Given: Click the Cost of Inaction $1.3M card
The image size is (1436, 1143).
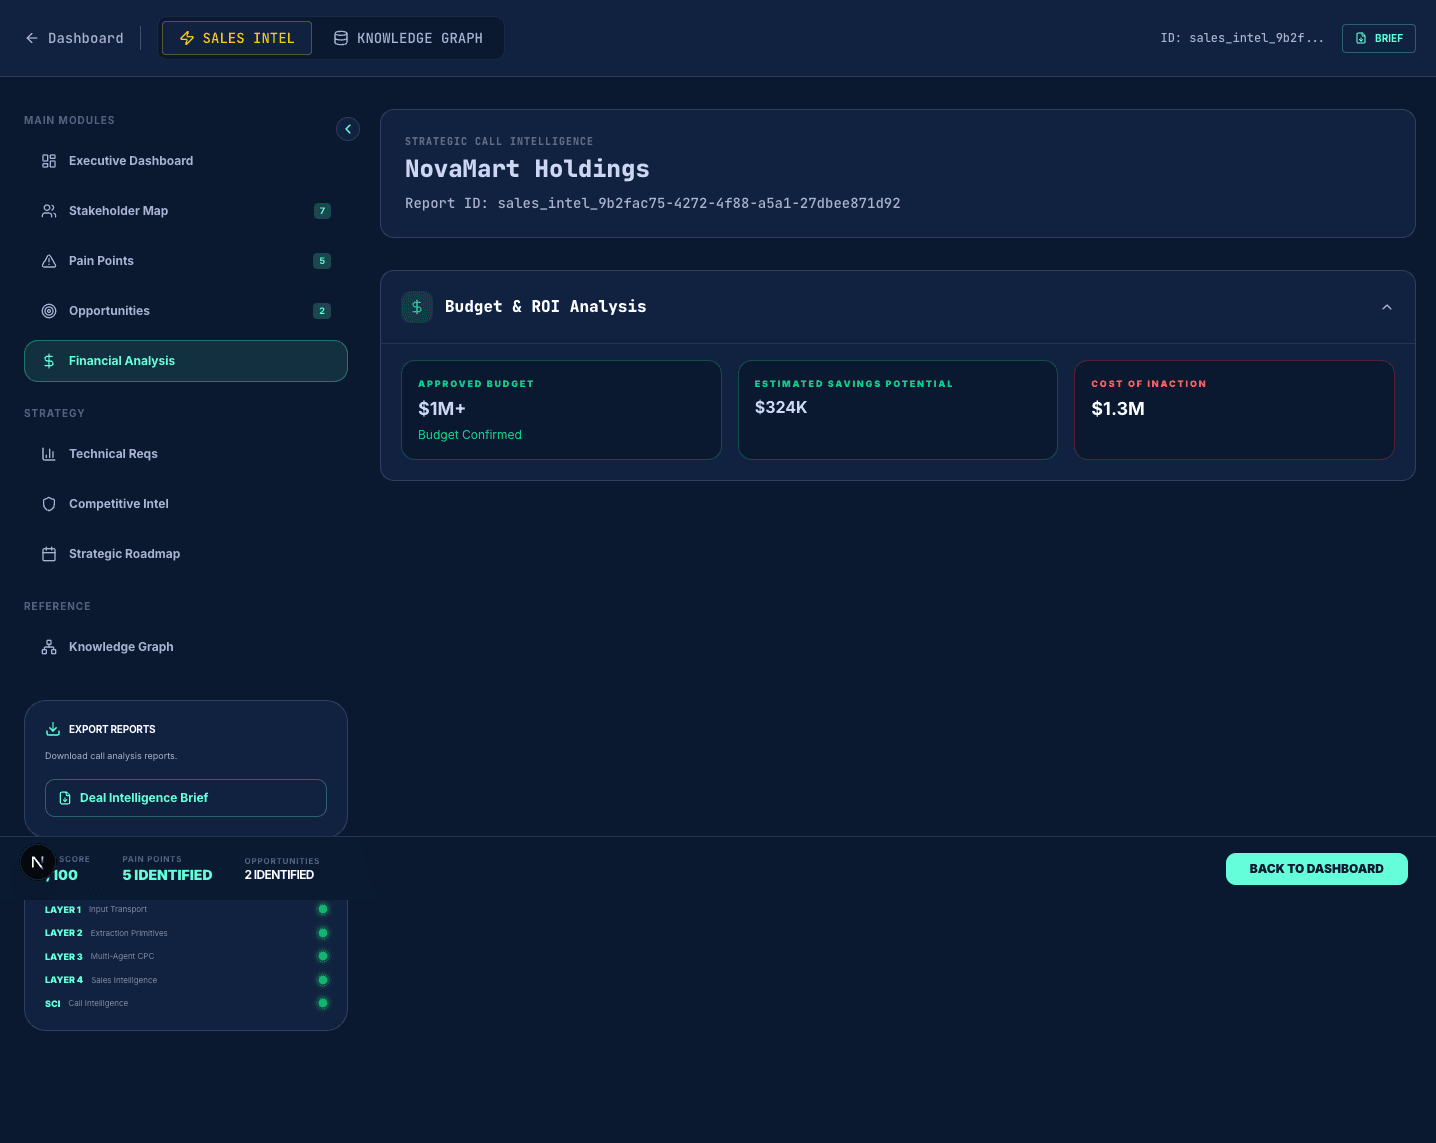Looking at the screenshot, I should (1234, 410).
